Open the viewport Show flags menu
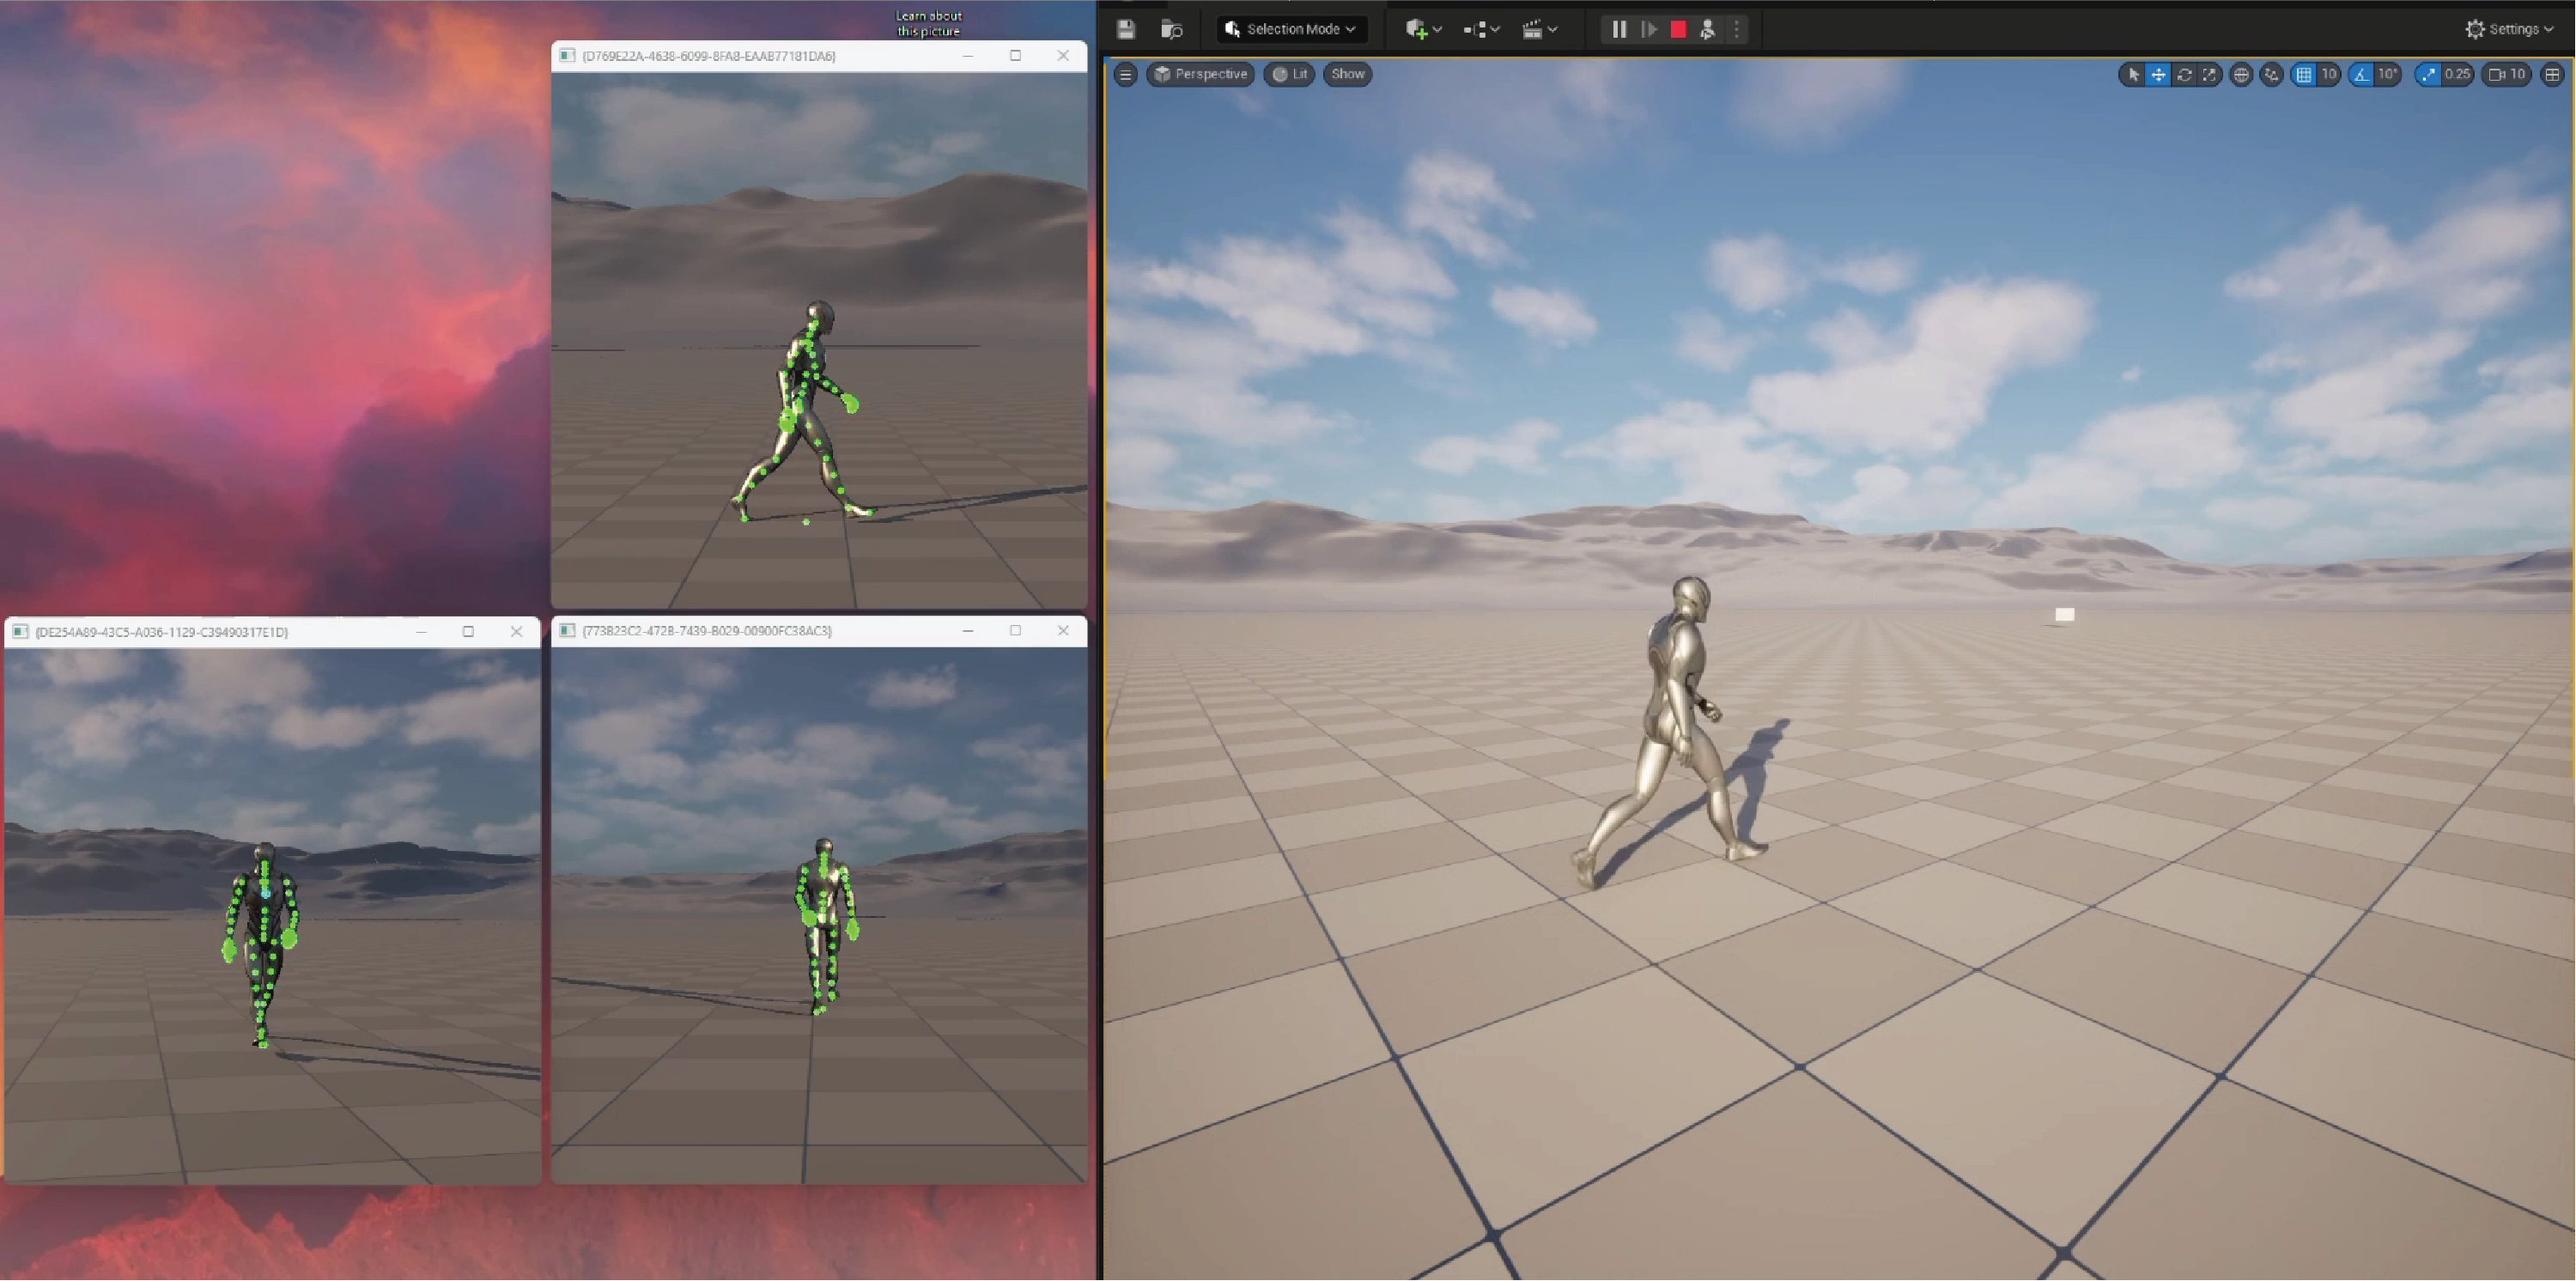2576x1281 pixels. click(1347, 74)
